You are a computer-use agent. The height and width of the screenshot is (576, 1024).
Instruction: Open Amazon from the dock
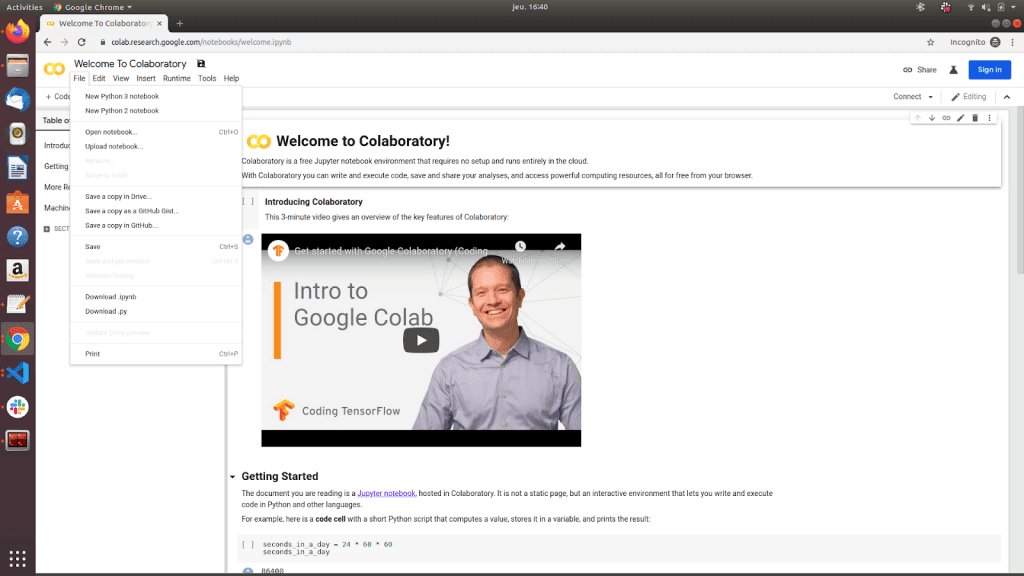tap(18, 270)
